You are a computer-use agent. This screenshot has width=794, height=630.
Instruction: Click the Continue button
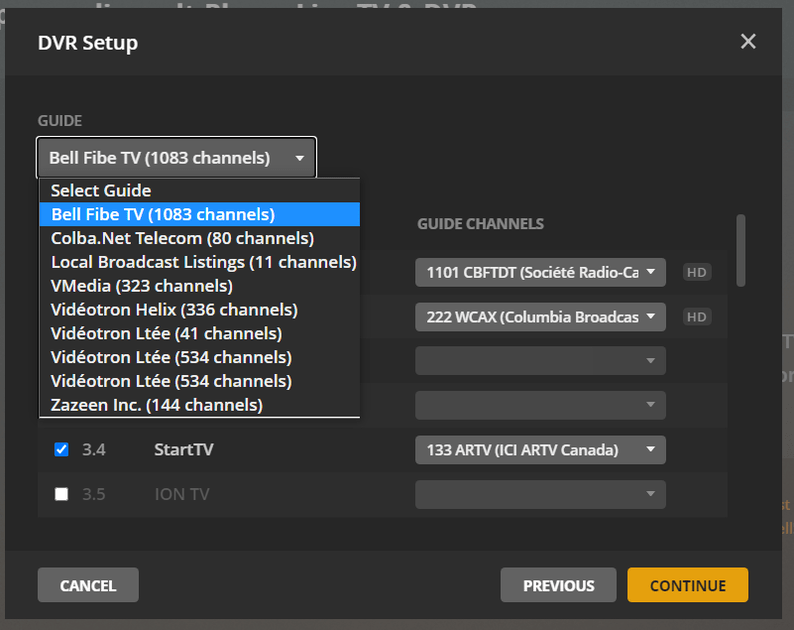(688, 585)
